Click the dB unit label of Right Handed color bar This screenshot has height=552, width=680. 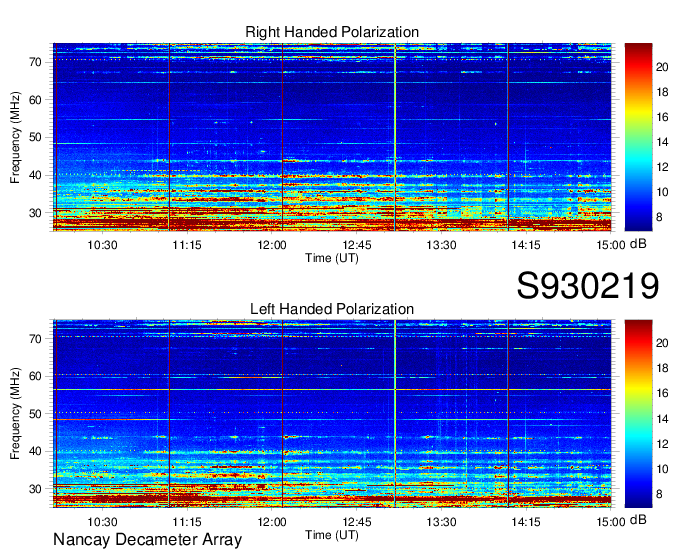click(638, 244)
